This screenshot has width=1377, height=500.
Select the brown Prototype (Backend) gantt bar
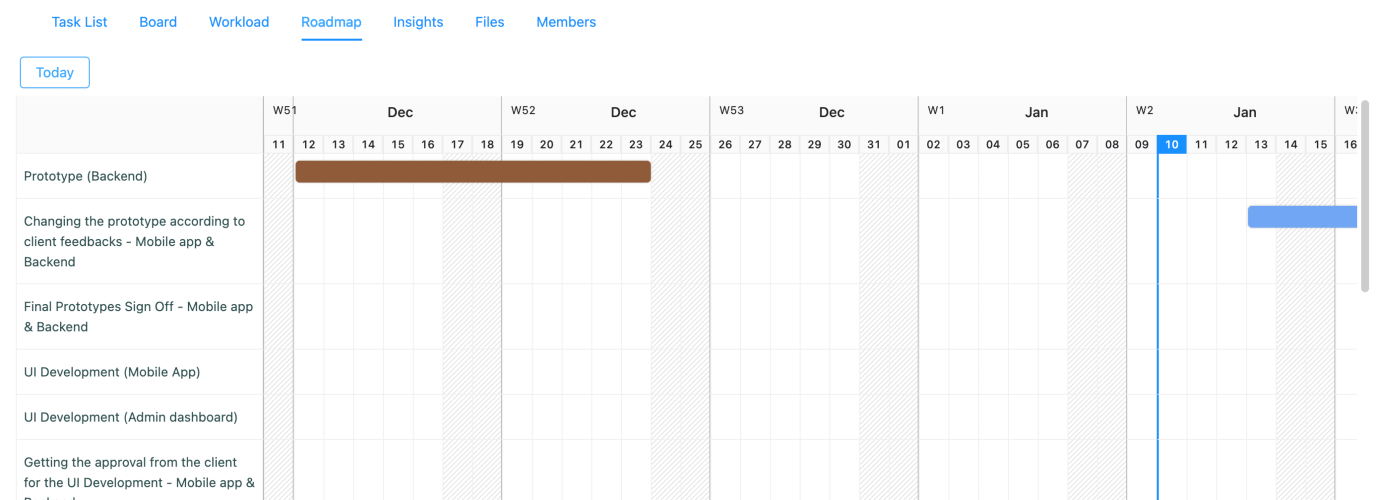pos(473,171)
